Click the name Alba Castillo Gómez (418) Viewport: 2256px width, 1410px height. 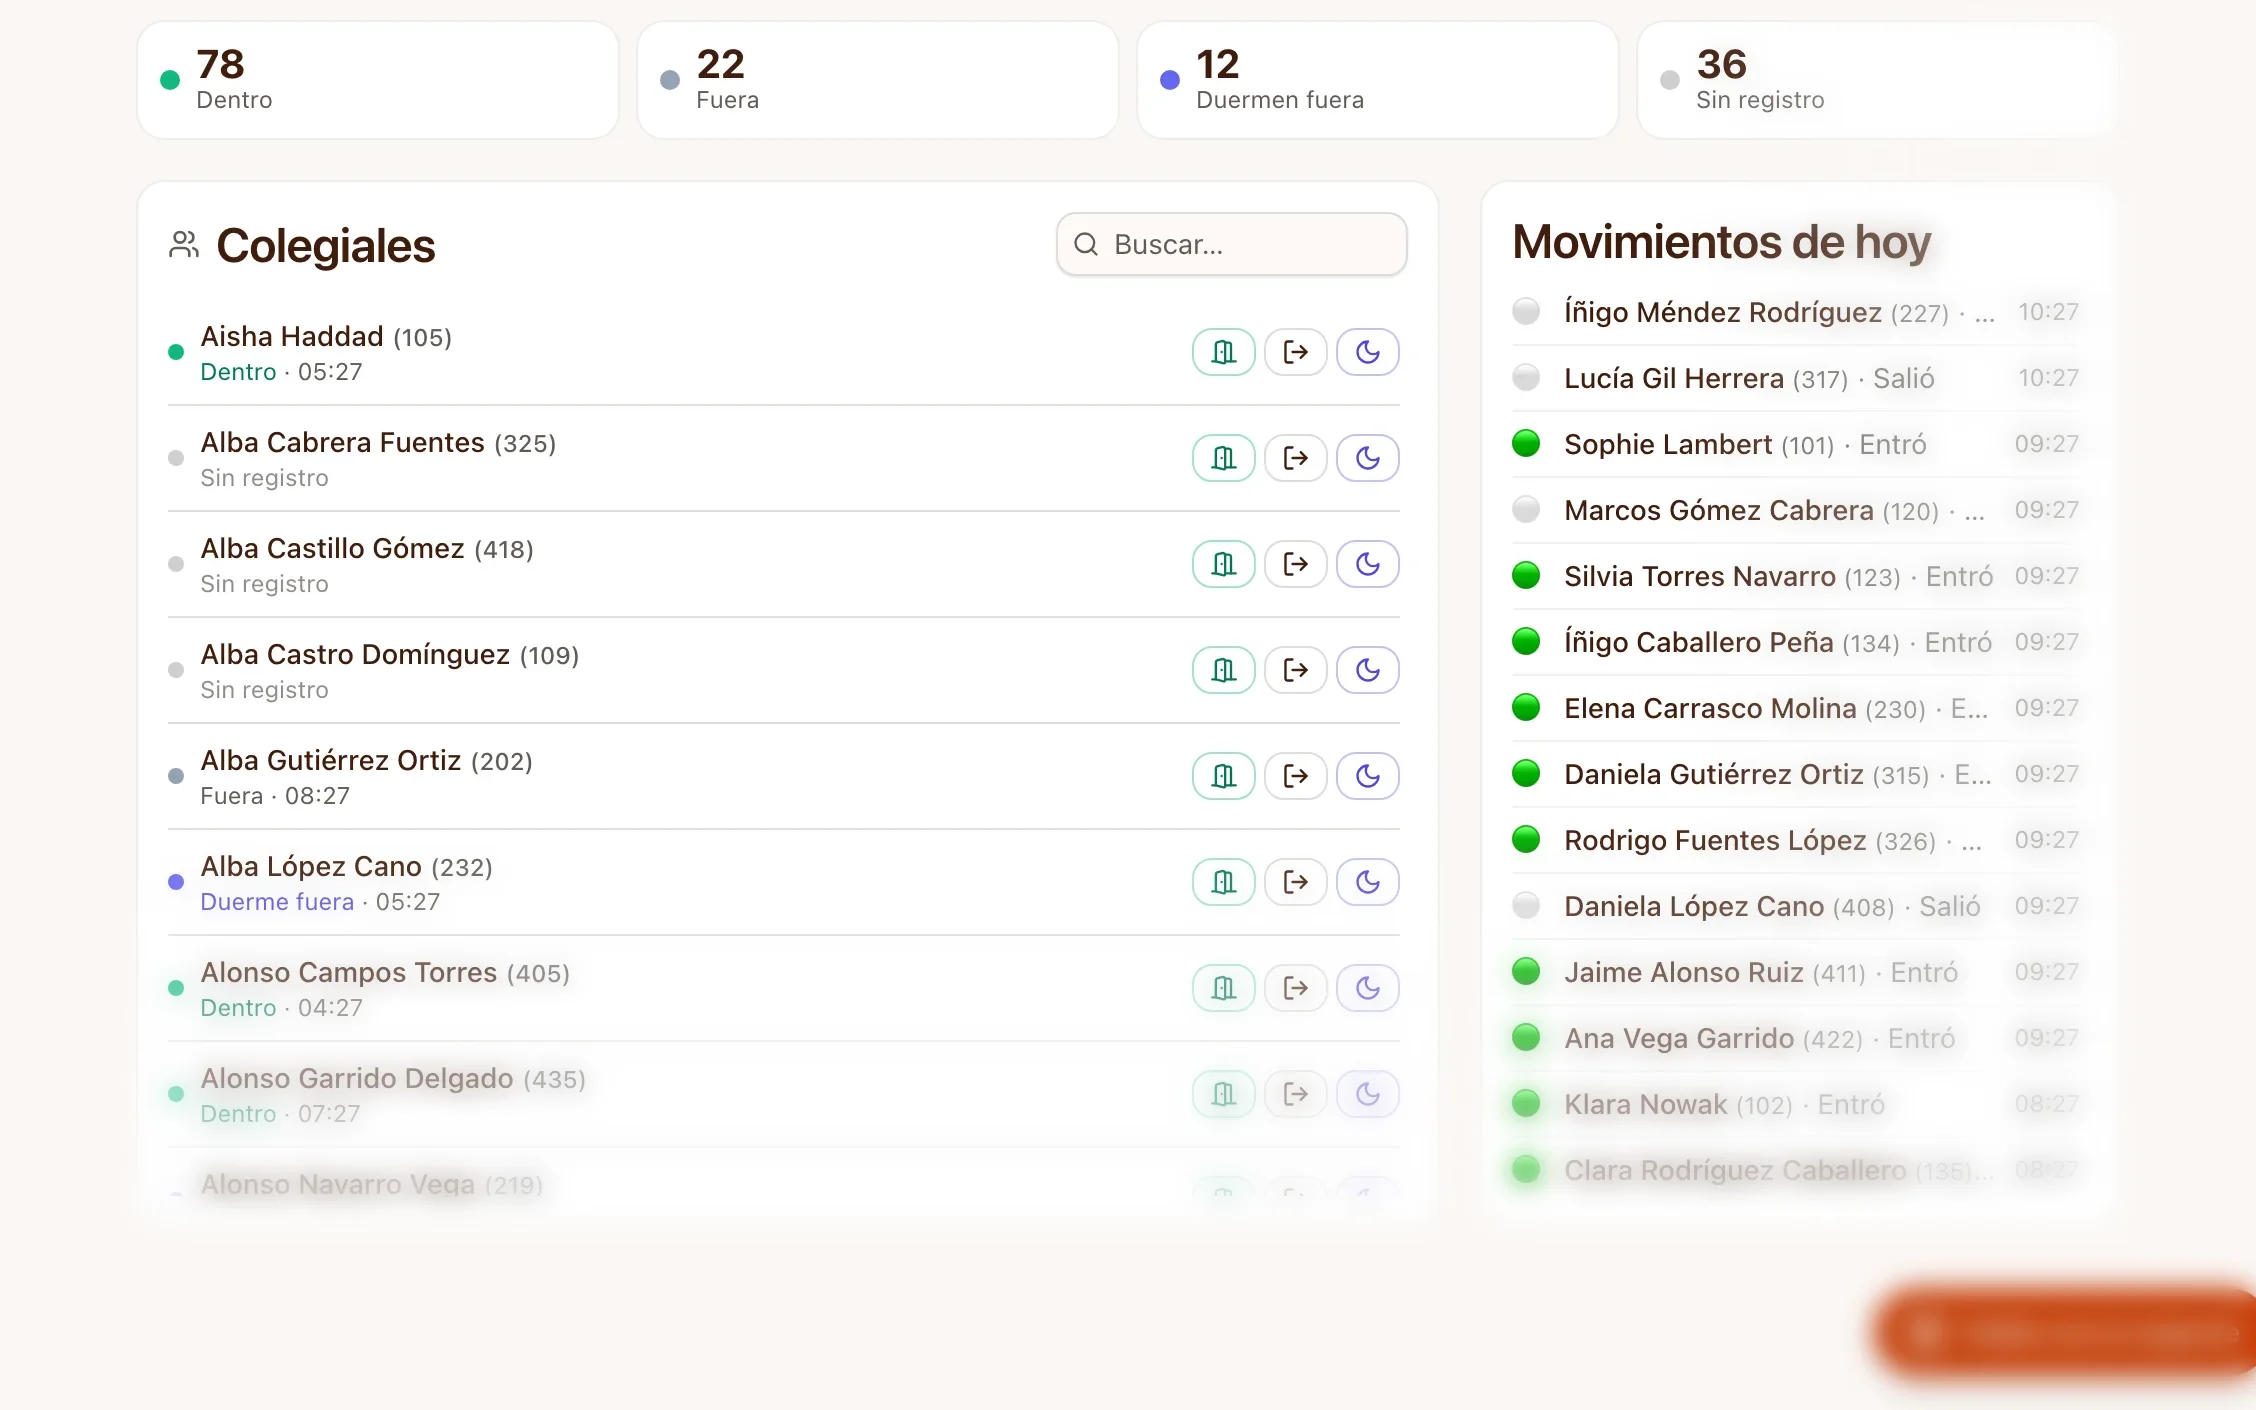(367, 549)
